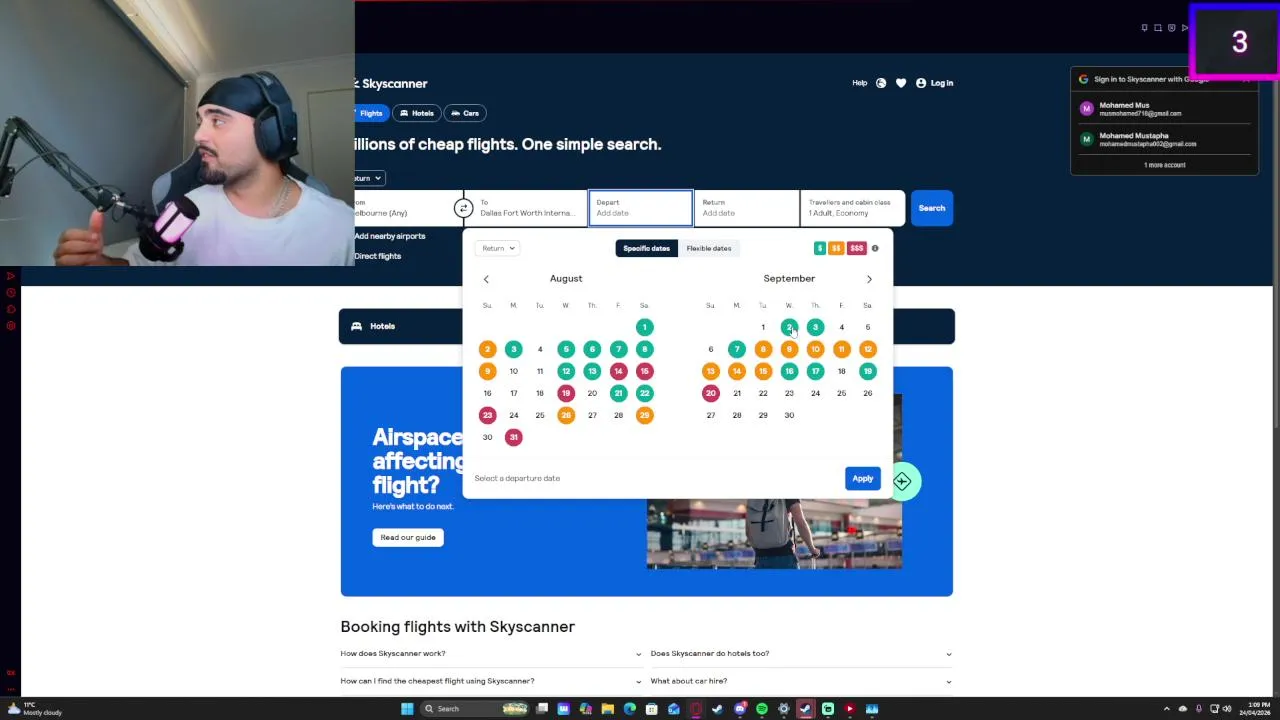Toggle Add nearby airports option

pos(390,236)
